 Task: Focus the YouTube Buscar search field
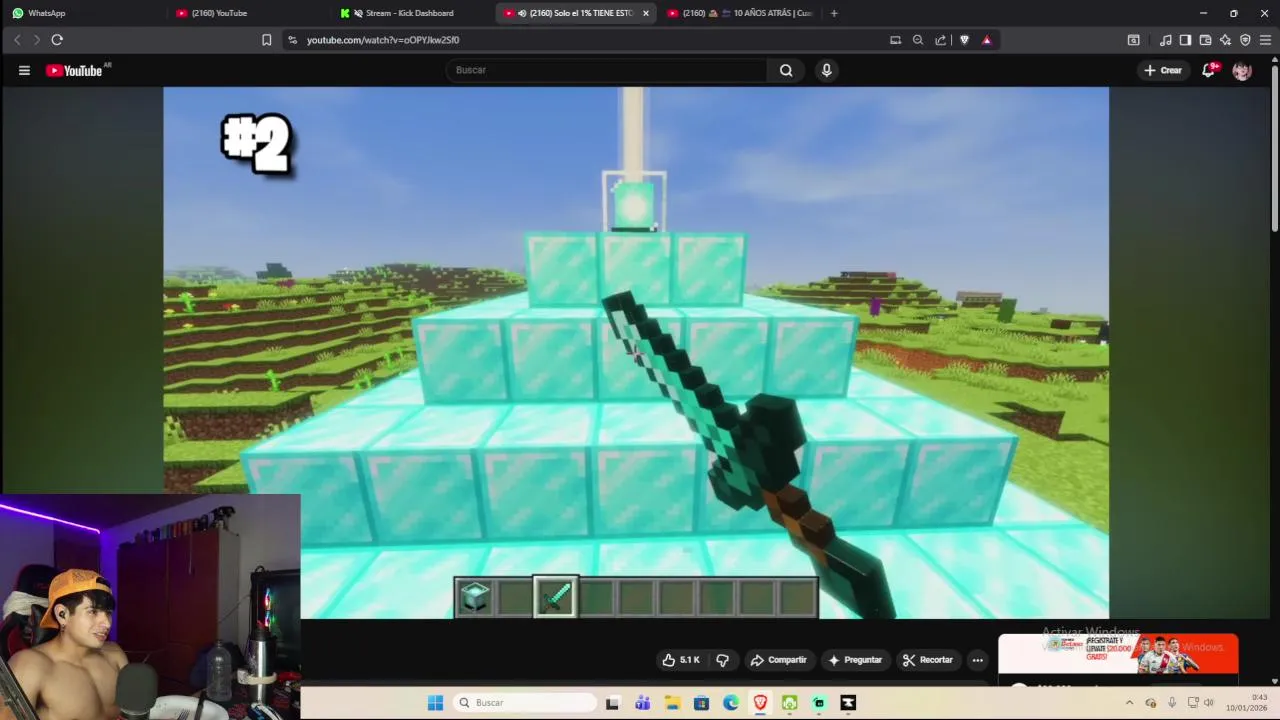pos(606,70)
